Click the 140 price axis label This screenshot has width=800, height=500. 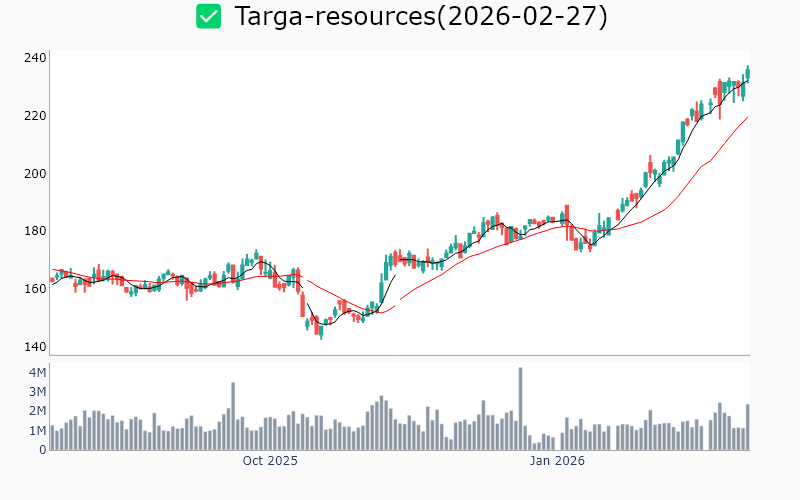[x=36, y=347]
